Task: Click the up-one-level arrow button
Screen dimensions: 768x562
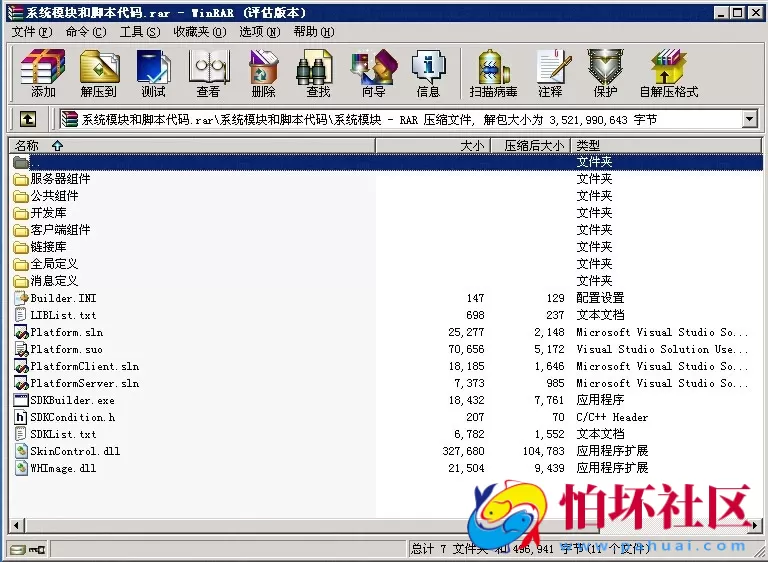Action: coord(27,119)
